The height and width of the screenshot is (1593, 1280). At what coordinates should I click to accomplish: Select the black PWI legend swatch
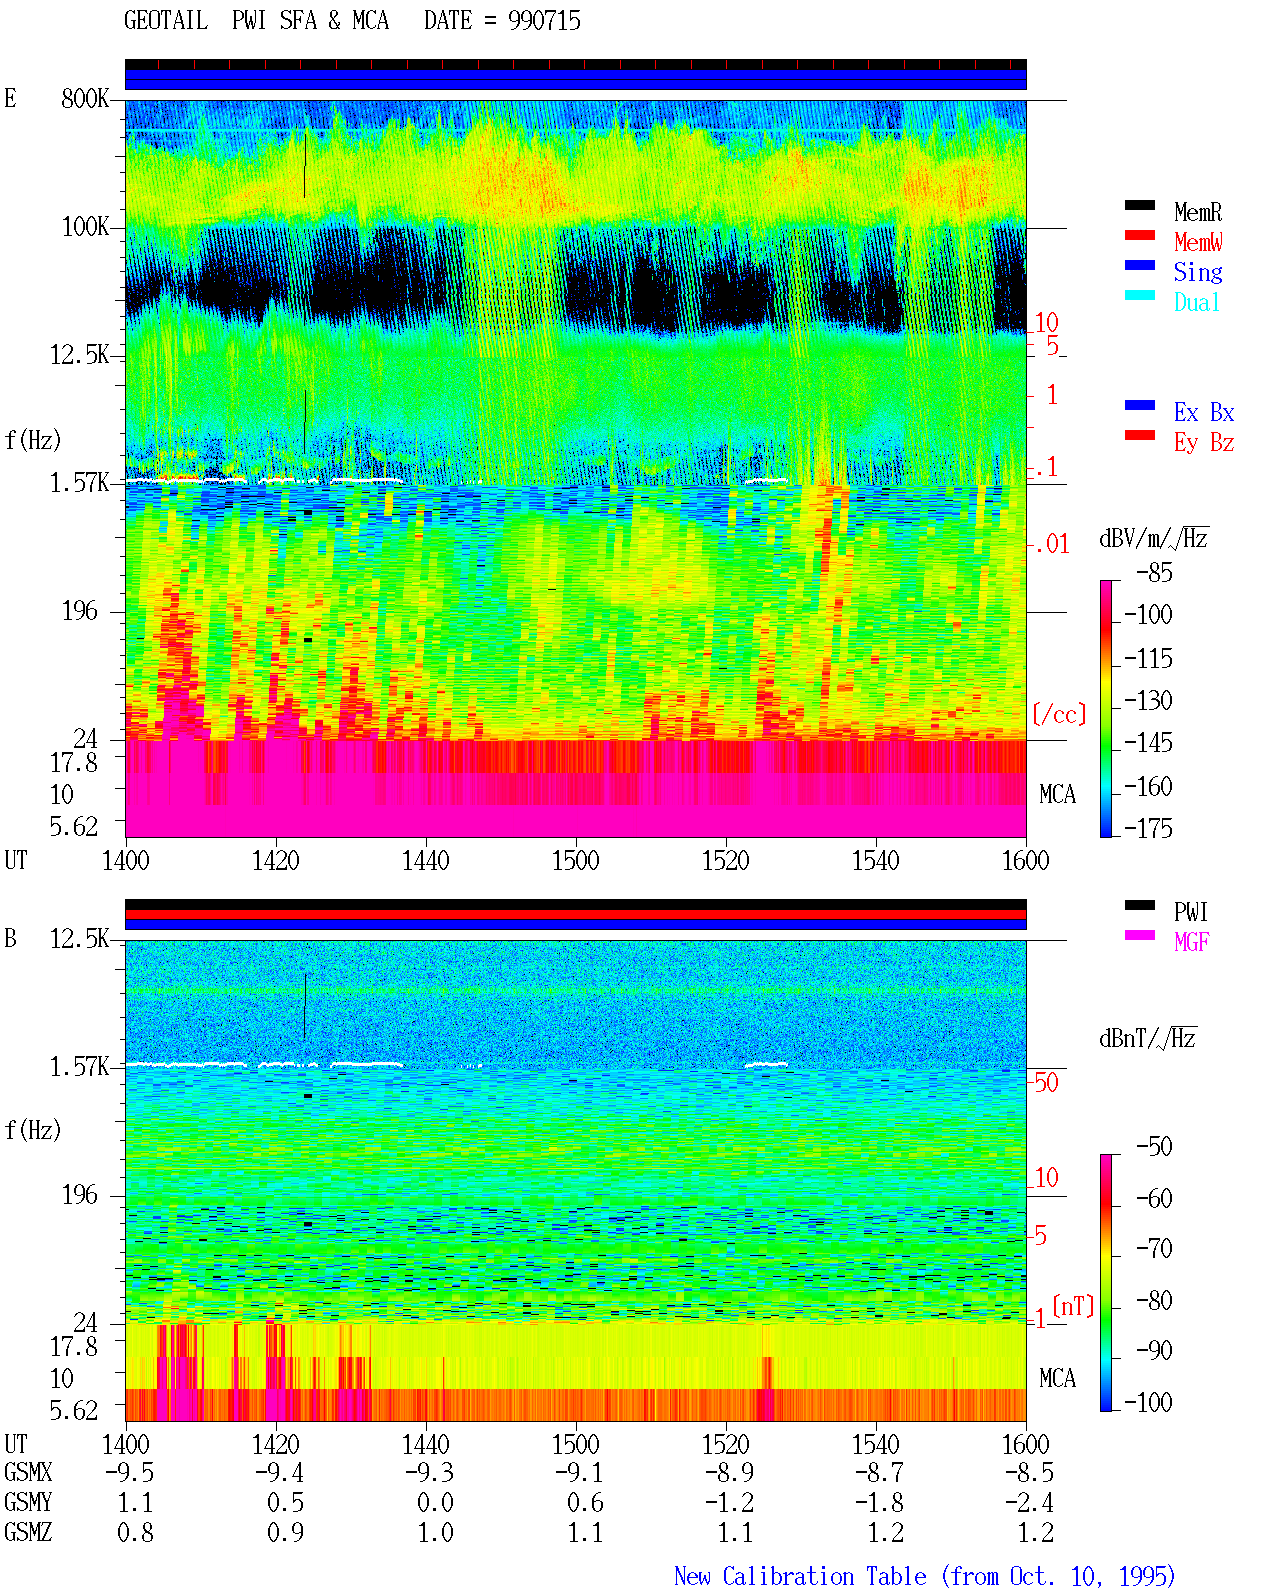[x=1140, y=905]
